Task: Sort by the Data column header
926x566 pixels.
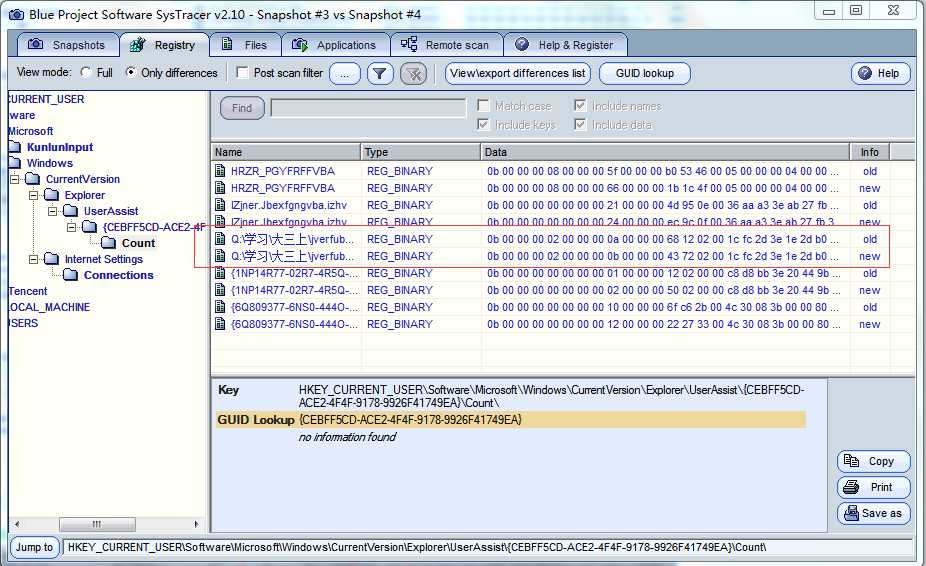Action: 665,152
